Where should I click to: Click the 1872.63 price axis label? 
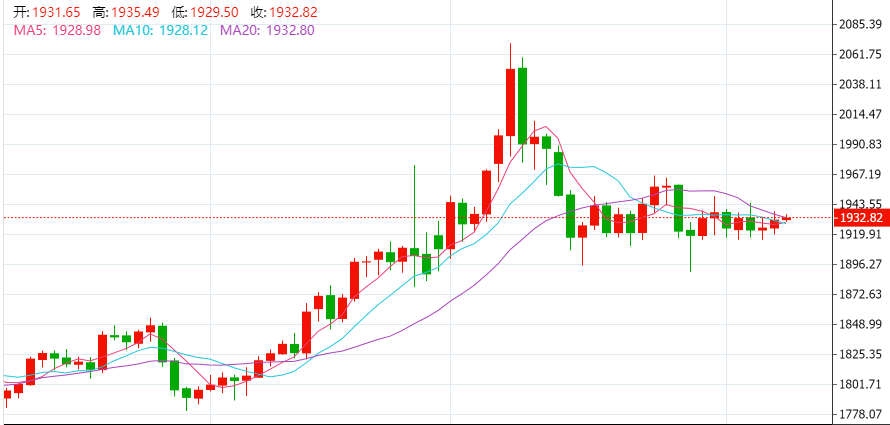pyautogui.click(x=861, y=294)
